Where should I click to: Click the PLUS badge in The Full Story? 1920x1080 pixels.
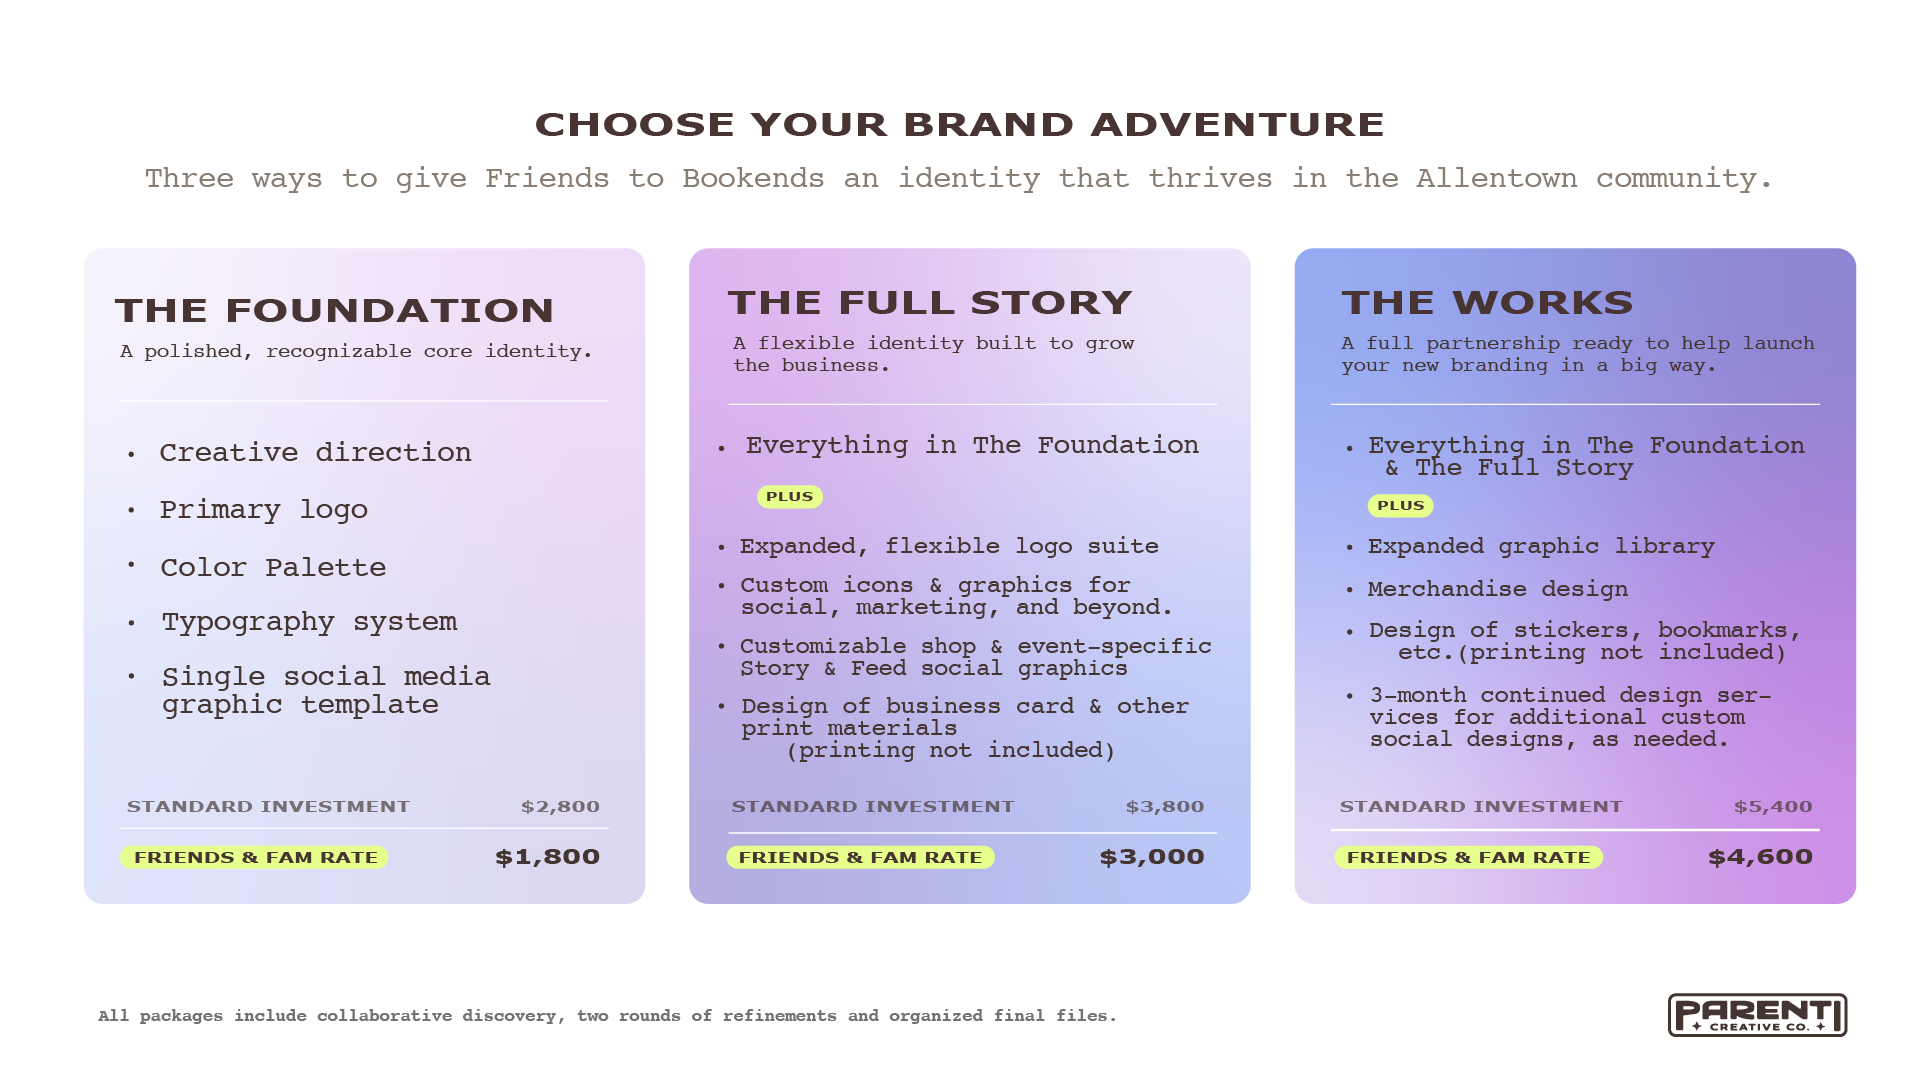click(x=790, y=497)
